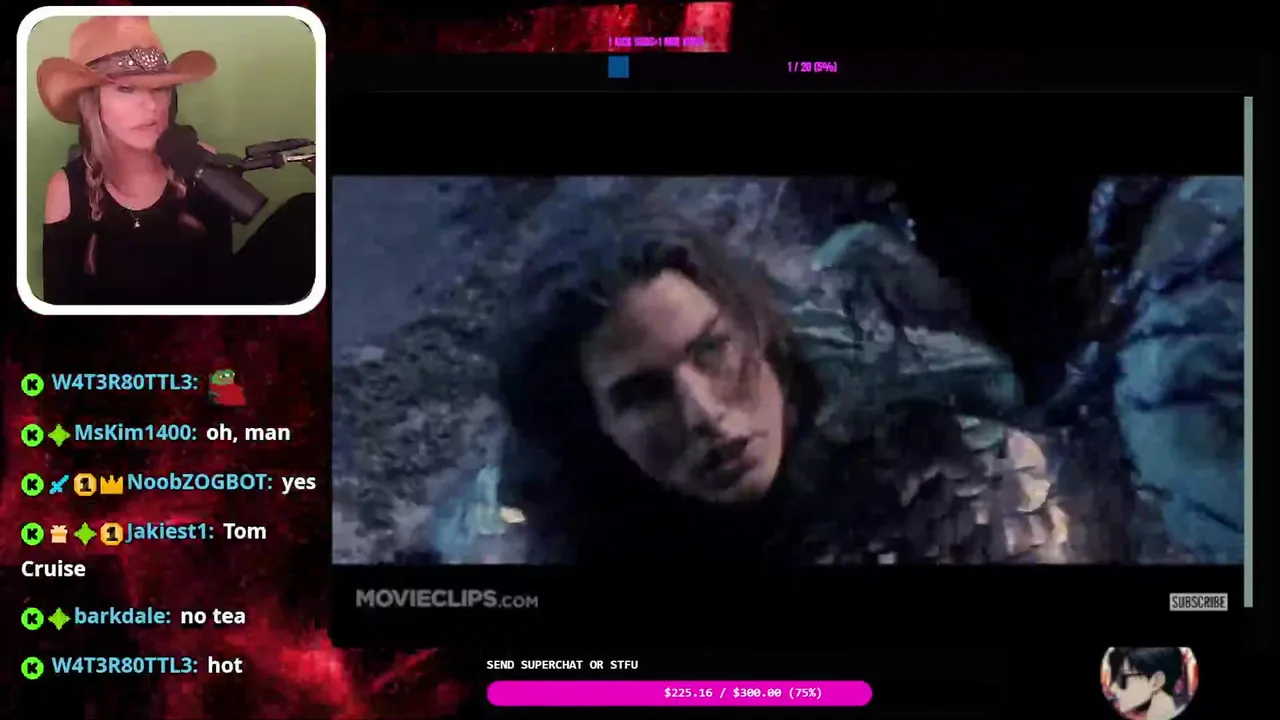Open W4T3R80TTL3 username on the 'hot' message
This screenshot has width=1280, height=720.
pyautogui.click(x=124, y=665)
